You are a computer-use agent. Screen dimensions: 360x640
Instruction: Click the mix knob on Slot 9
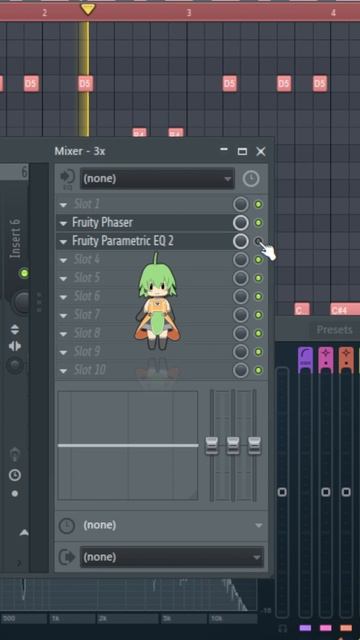point(241,352)
